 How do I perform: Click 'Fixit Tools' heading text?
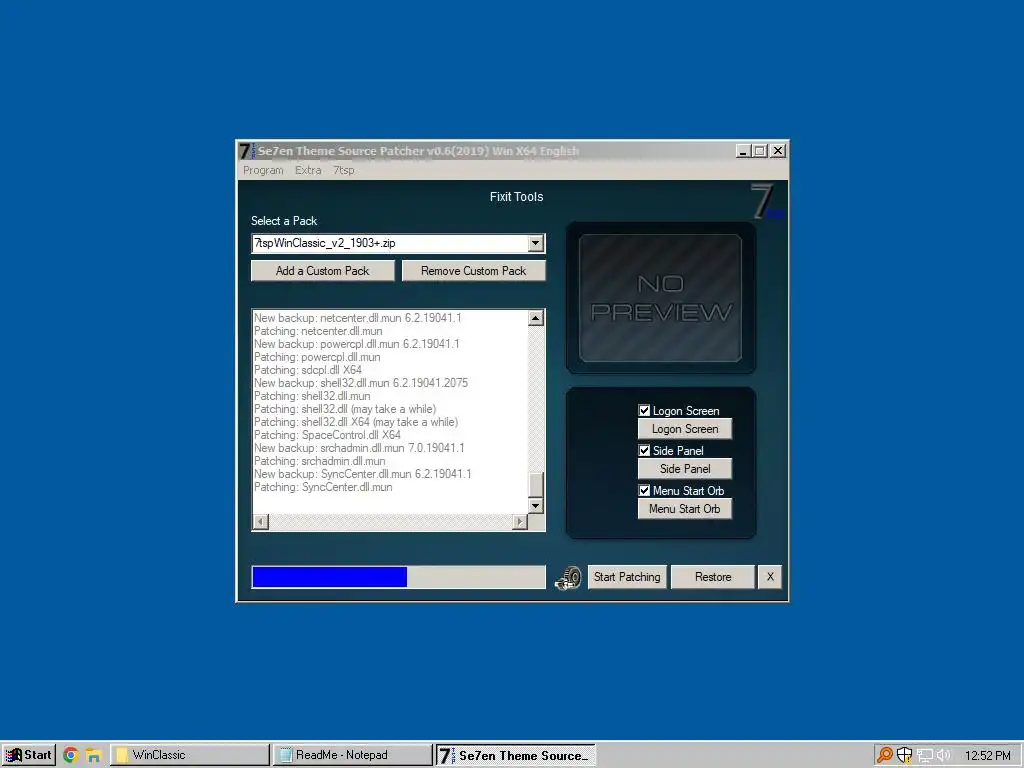517,197
